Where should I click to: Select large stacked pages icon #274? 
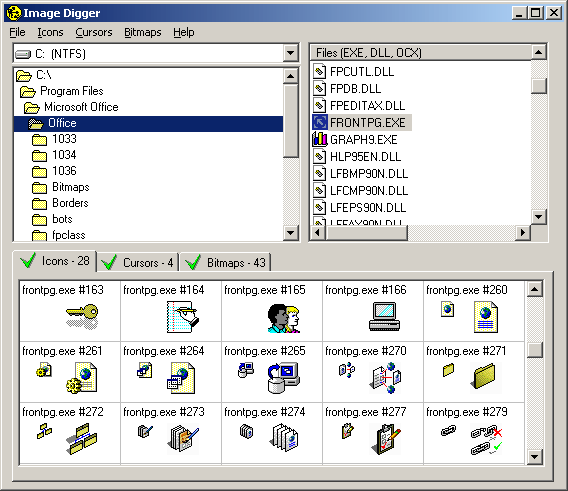click(284, 438)
